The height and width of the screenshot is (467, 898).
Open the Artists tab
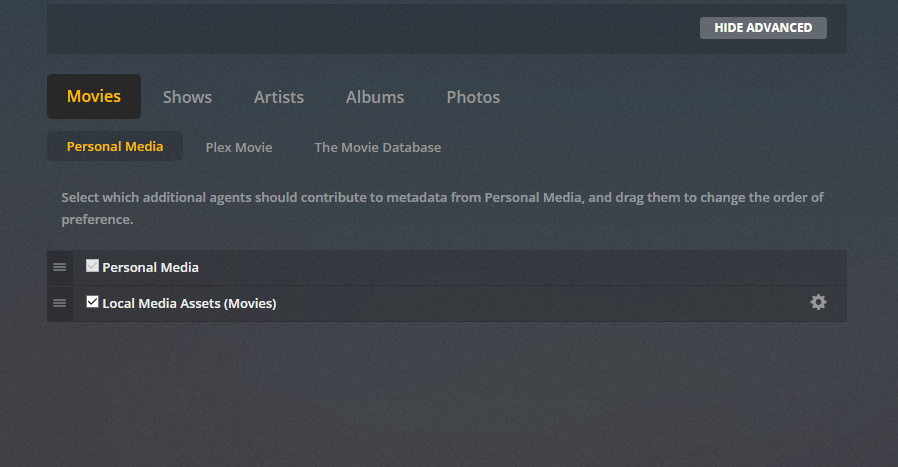click(x=279, y=97)
